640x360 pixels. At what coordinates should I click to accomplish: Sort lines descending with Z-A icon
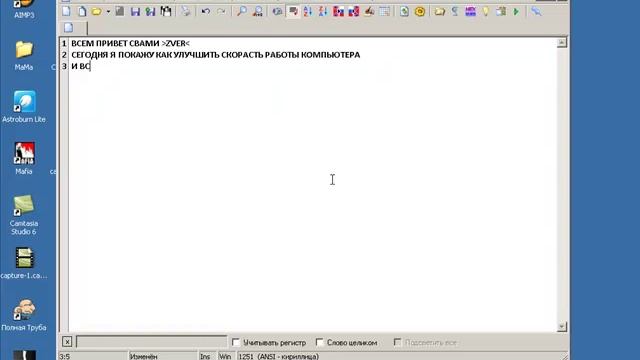[323, 11]
